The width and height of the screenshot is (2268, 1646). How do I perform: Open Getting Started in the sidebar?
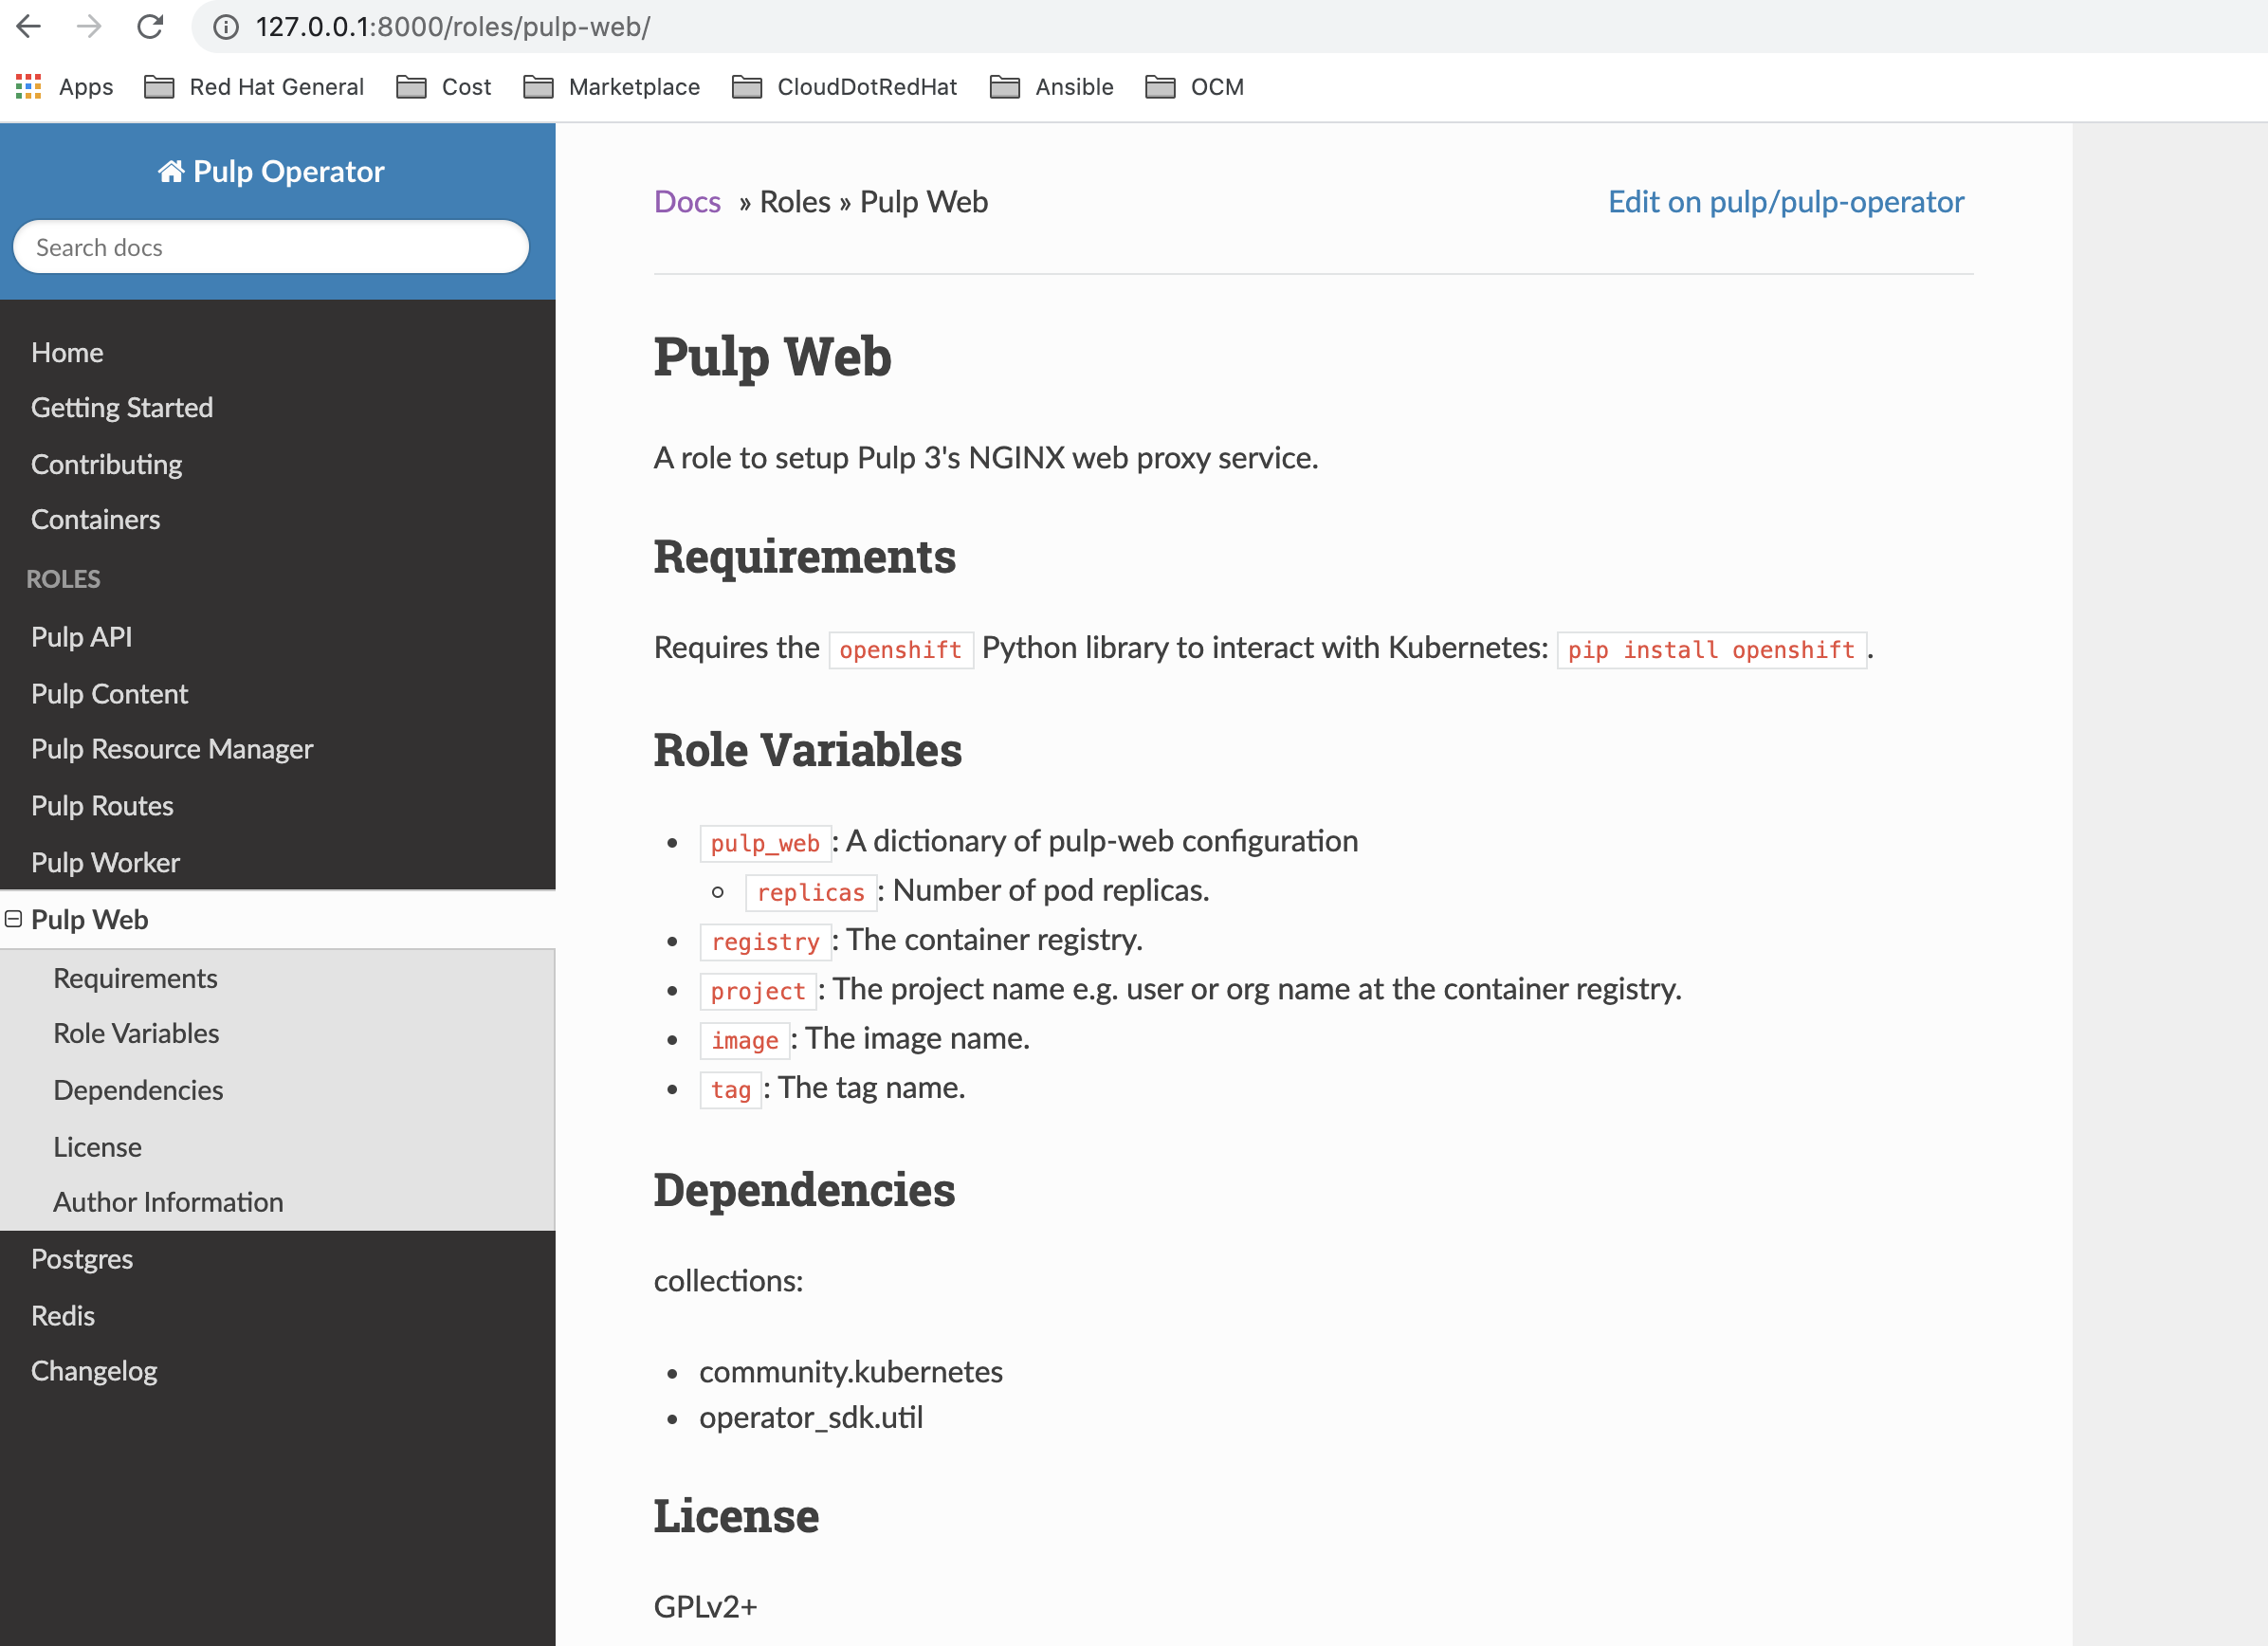pos(122,408)
